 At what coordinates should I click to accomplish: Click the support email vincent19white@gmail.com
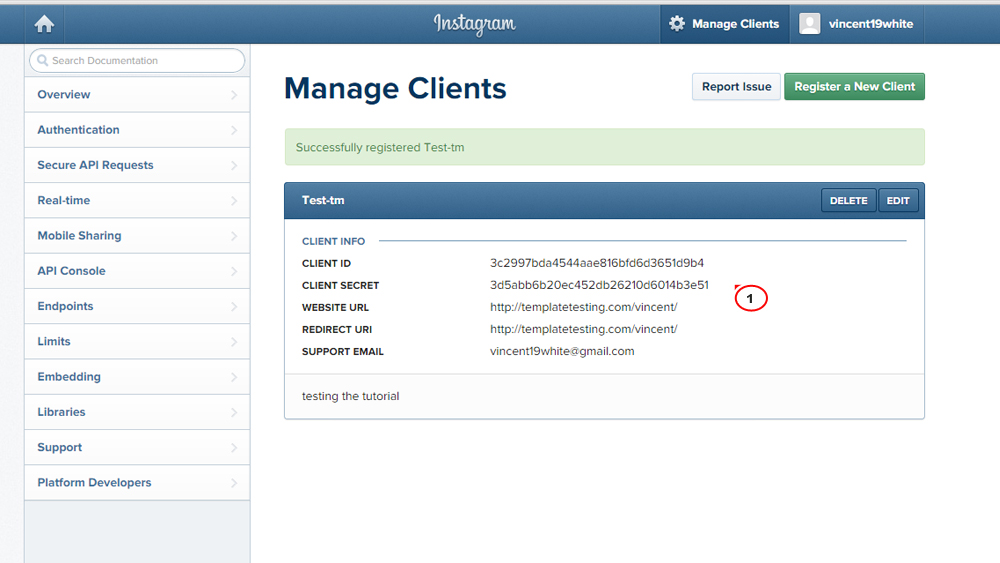click(x=562, y=351)
